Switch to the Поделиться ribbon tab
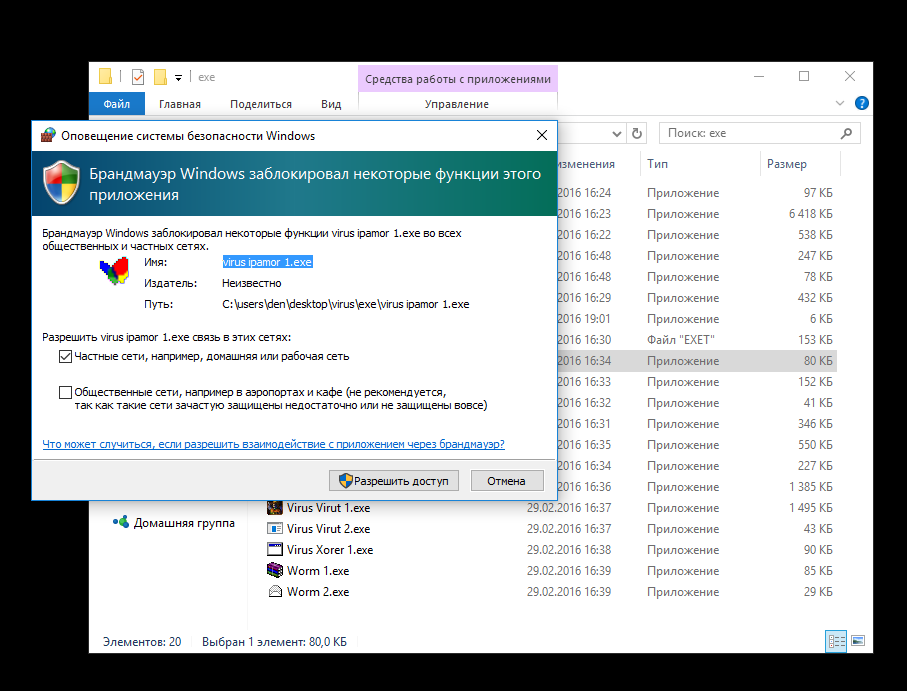 click(260, 104)
